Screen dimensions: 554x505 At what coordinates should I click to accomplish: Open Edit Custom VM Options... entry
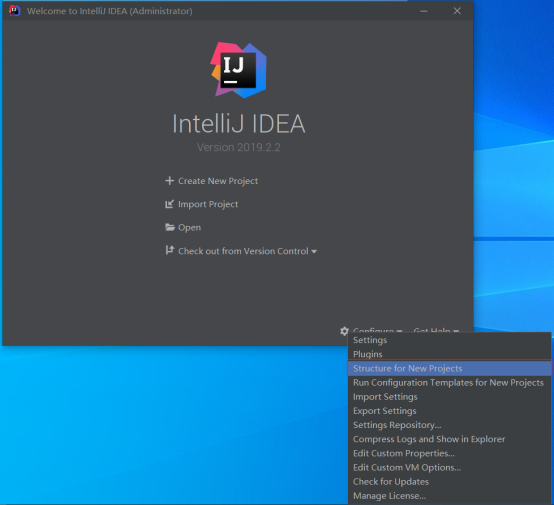tap(449, 467)
